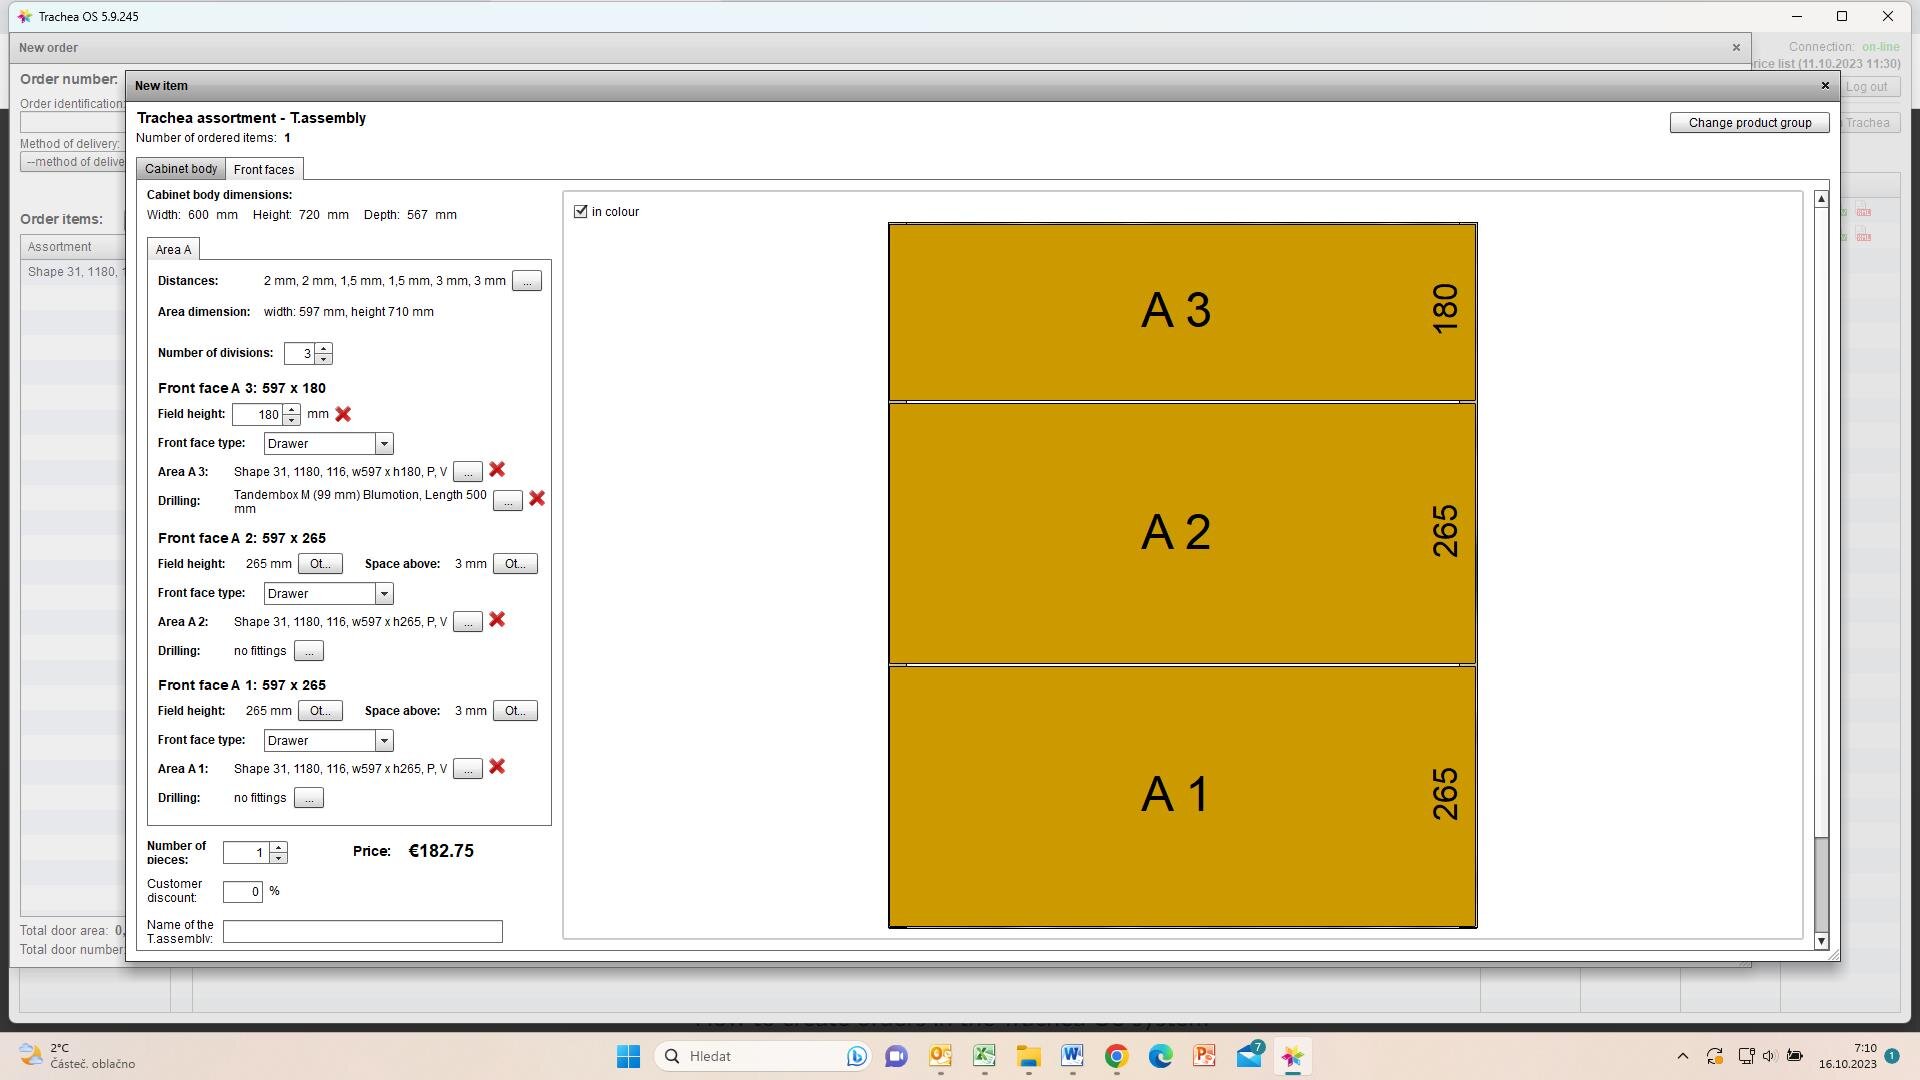Close the New item dialog
This screenshot has width=1920, height=1080.
point(1825,85)
